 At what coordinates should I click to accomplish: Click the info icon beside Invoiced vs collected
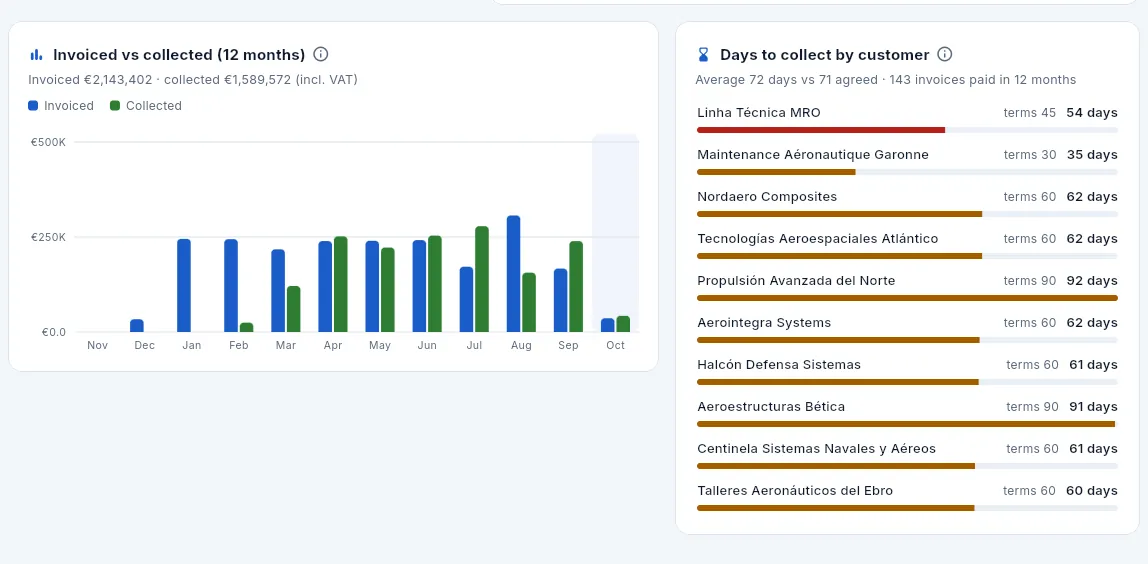(x=321, y=54)
